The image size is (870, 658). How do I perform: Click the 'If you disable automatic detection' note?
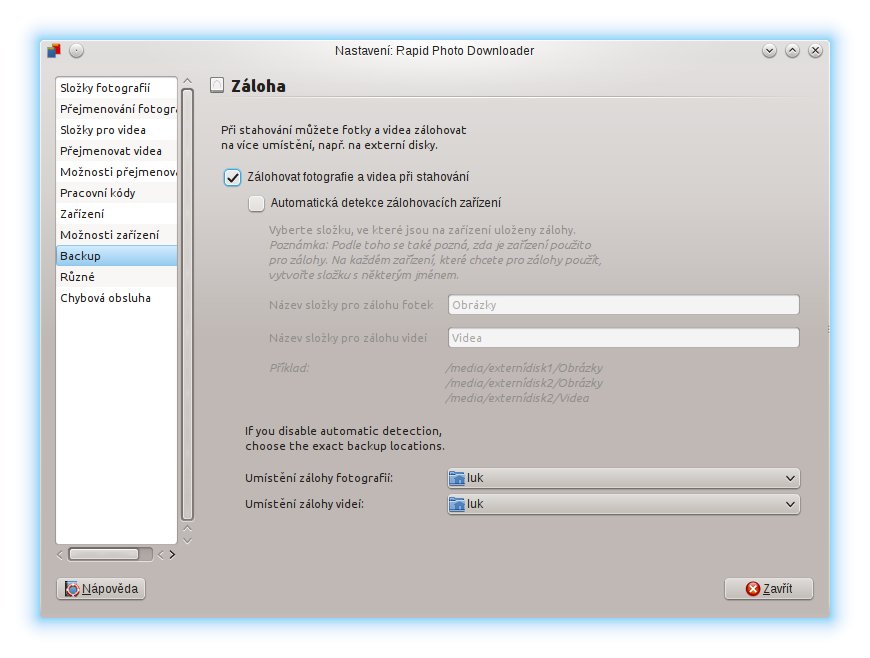pyautogui.click(x=345, y=438)
